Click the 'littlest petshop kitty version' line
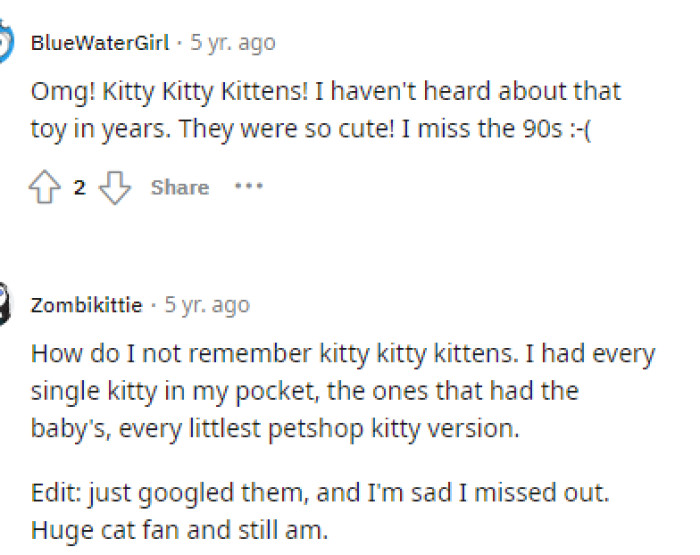700x555 pixels. coord(275,429)
